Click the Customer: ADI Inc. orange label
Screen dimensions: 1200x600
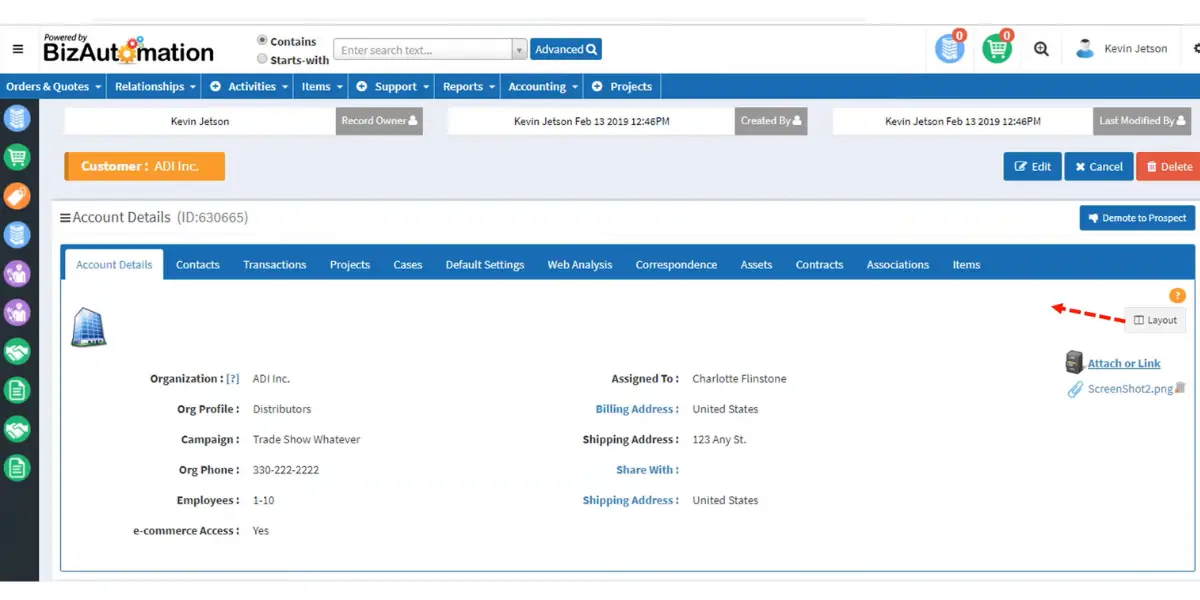(145, 166)
